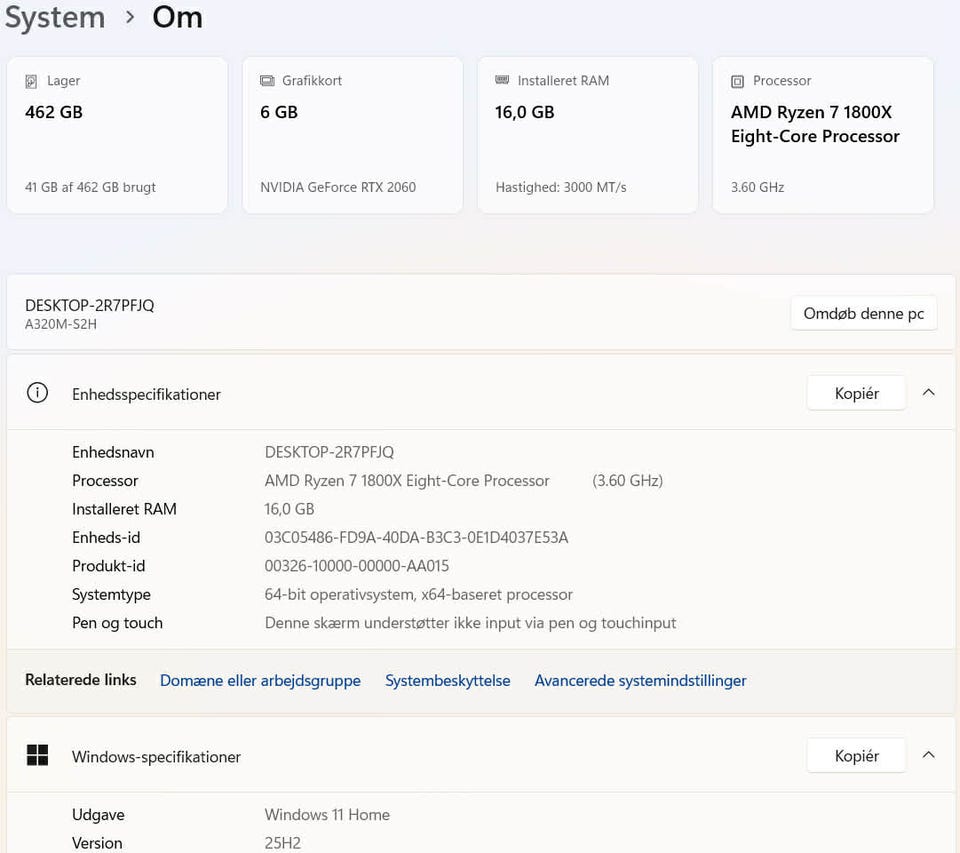Click the graphics card icon beside Grafikkort

click(267, 81)
